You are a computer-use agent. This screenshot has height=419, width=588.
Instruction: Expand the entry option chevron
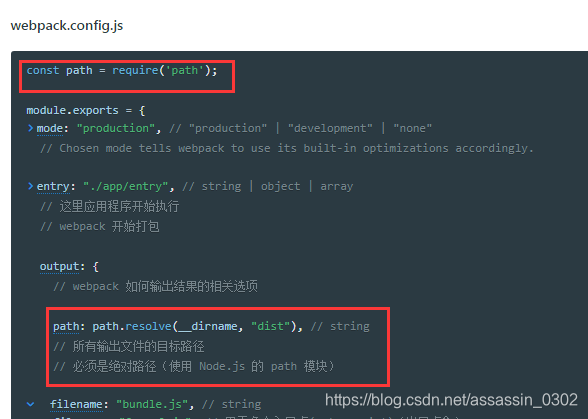click(30, 186)
